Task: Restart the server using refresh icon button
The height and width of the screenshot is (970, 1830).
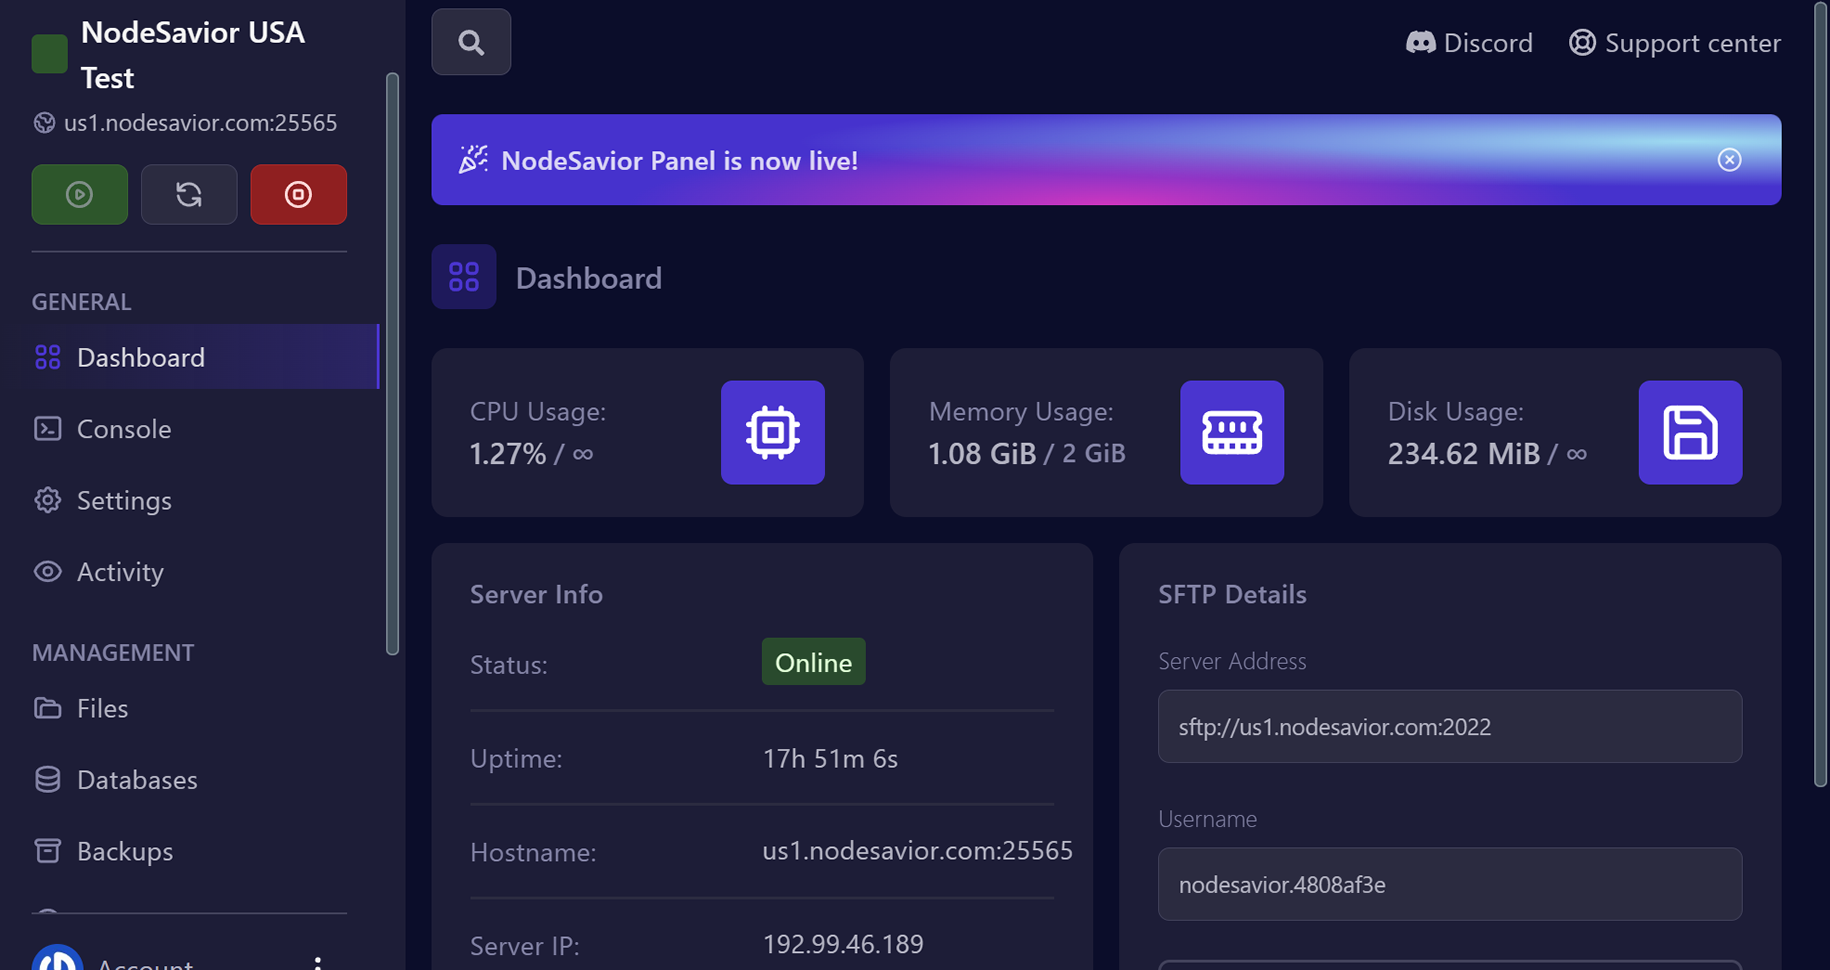Action: (x=189, y=194)
